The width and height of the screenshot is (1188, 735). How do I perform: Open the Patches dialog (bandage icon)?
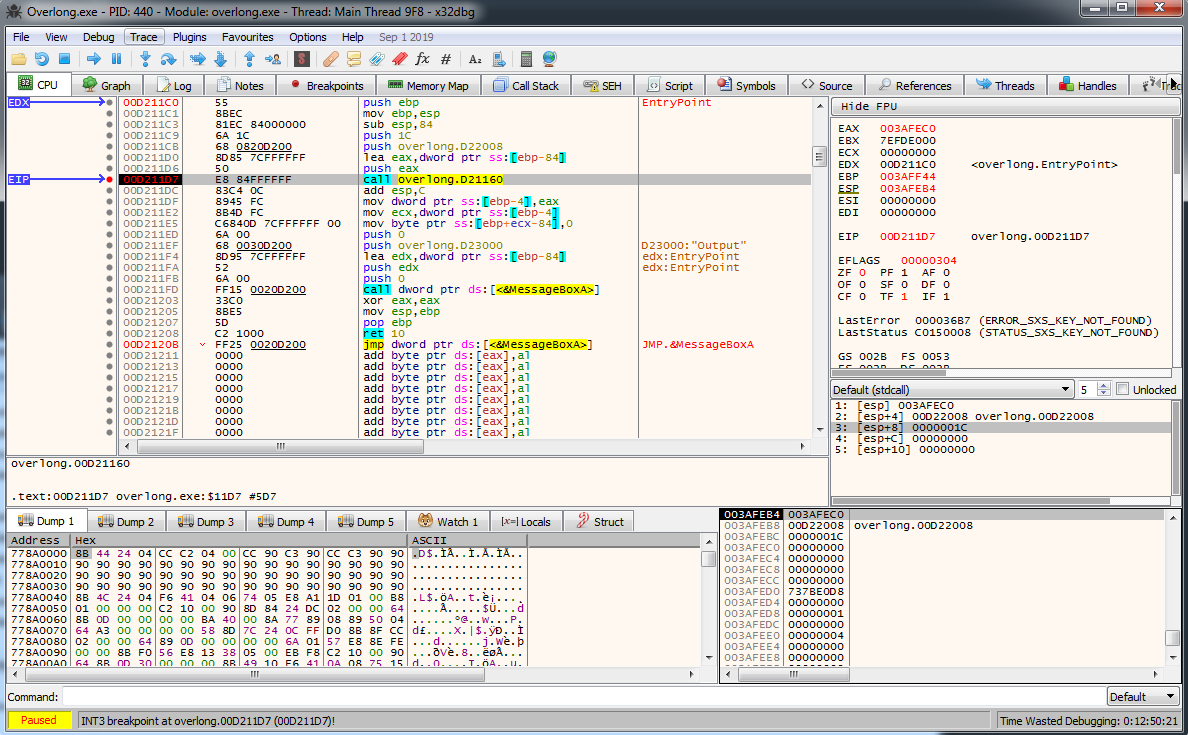pyautogui.click(x=330, y=59)
